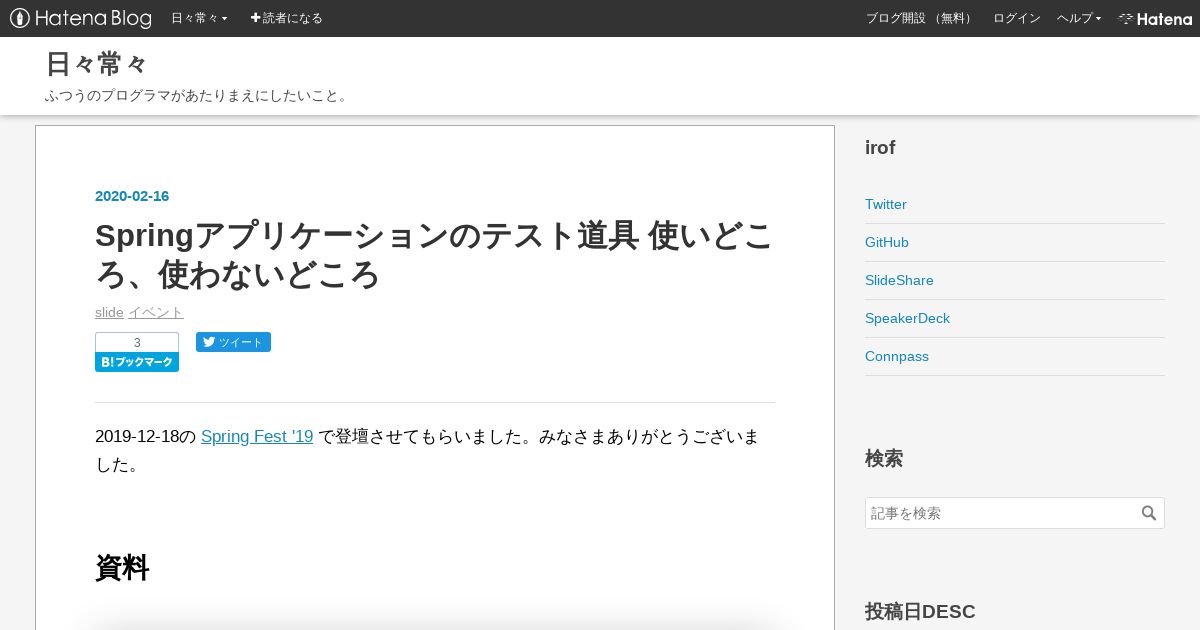Click the B!ブックマーク button
1200x630 pixels.
(x=137, y=362)
